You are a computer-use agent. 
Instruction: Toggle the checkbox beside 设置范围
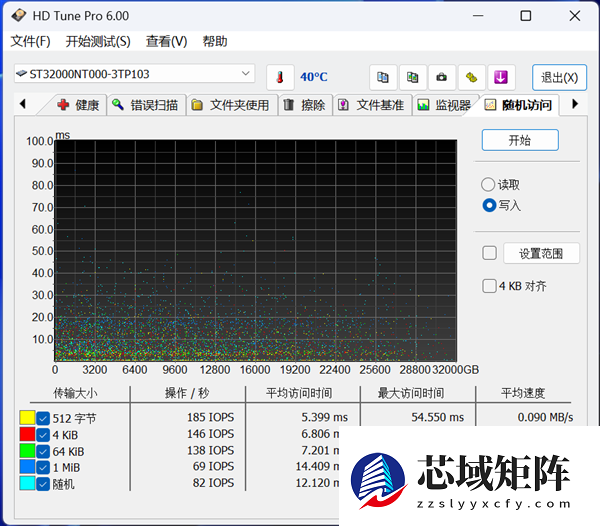(x=489, y=253)
